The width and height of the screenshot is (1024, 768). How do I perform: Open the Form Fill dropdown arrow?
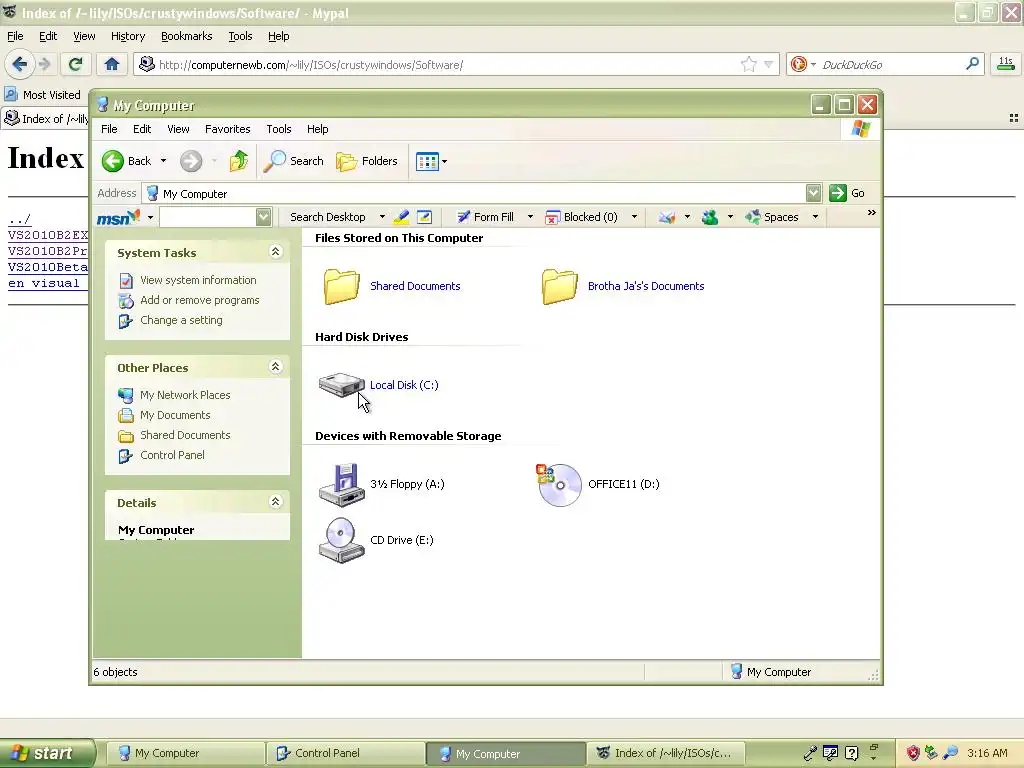point(530,217)
